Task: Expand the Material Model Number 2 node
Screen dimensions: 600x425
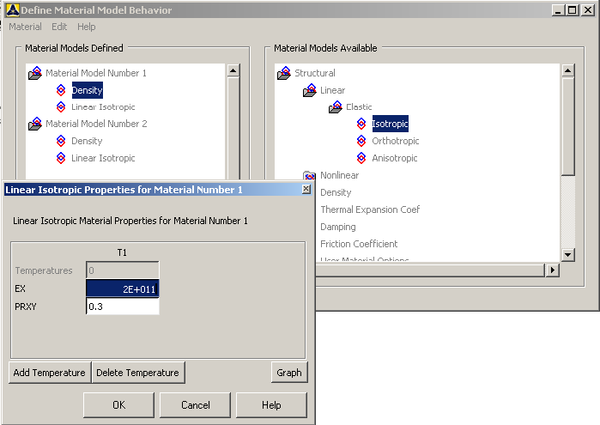Action: 35,124
